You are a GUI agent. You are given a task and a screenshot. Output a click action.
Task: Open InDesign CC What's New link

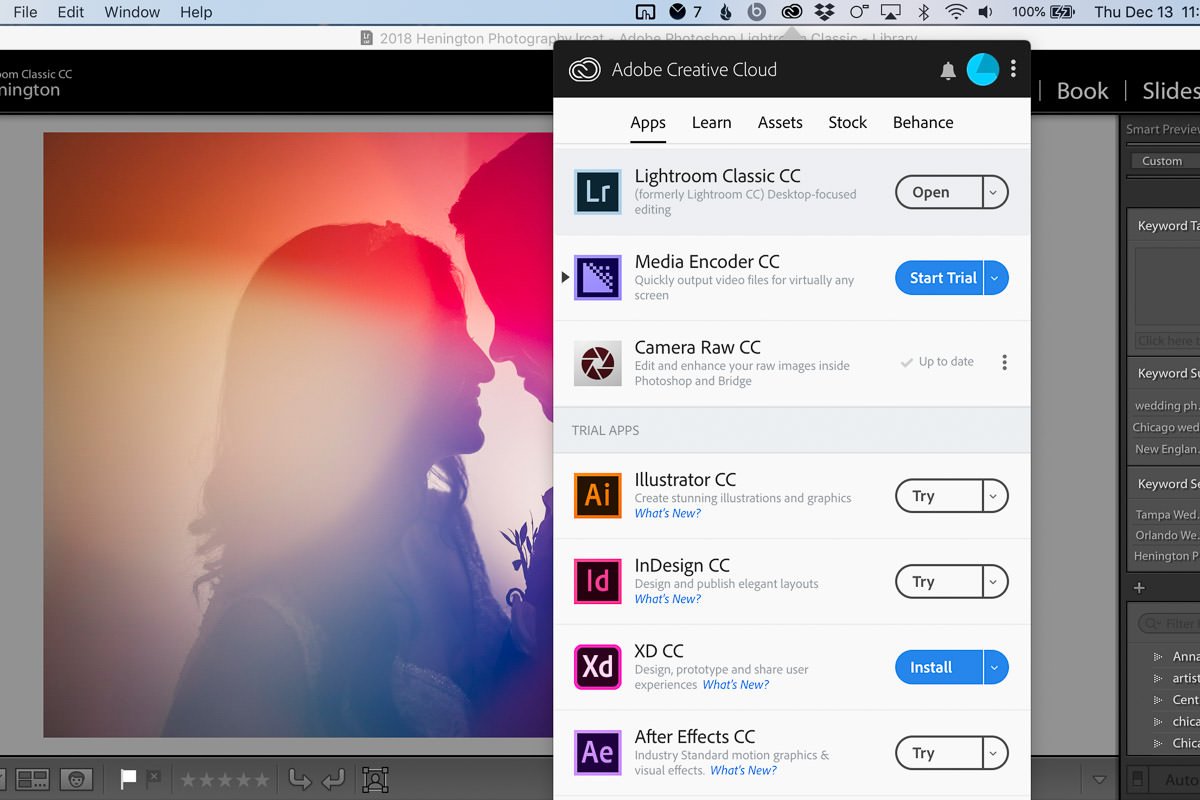coord(668,599)
